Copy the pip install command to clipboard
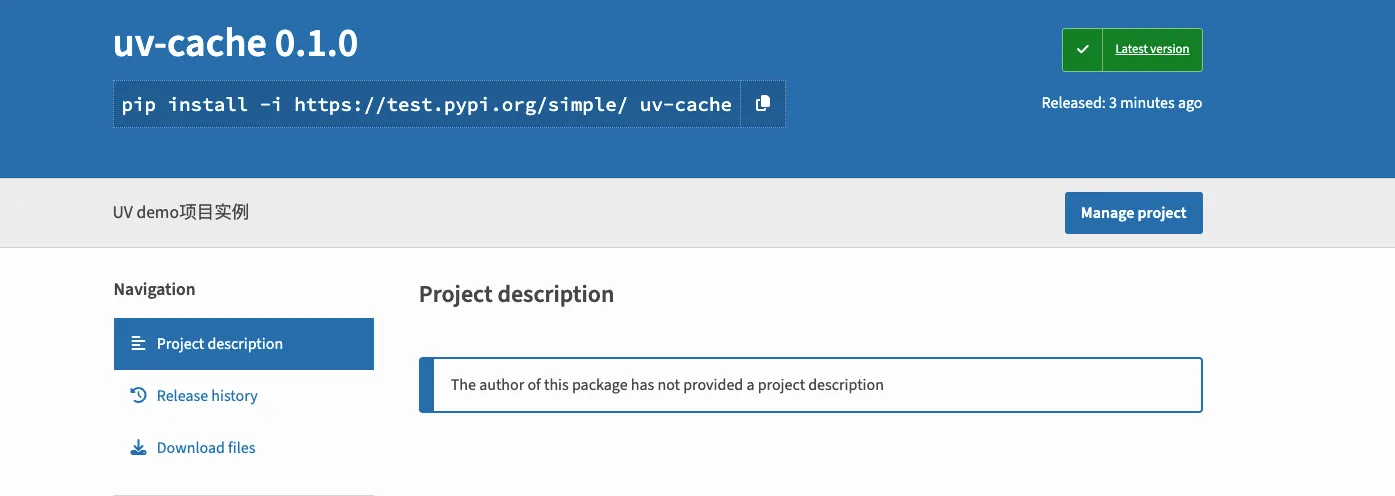This screenshot has height=496, width=1395. coord(763,104)
